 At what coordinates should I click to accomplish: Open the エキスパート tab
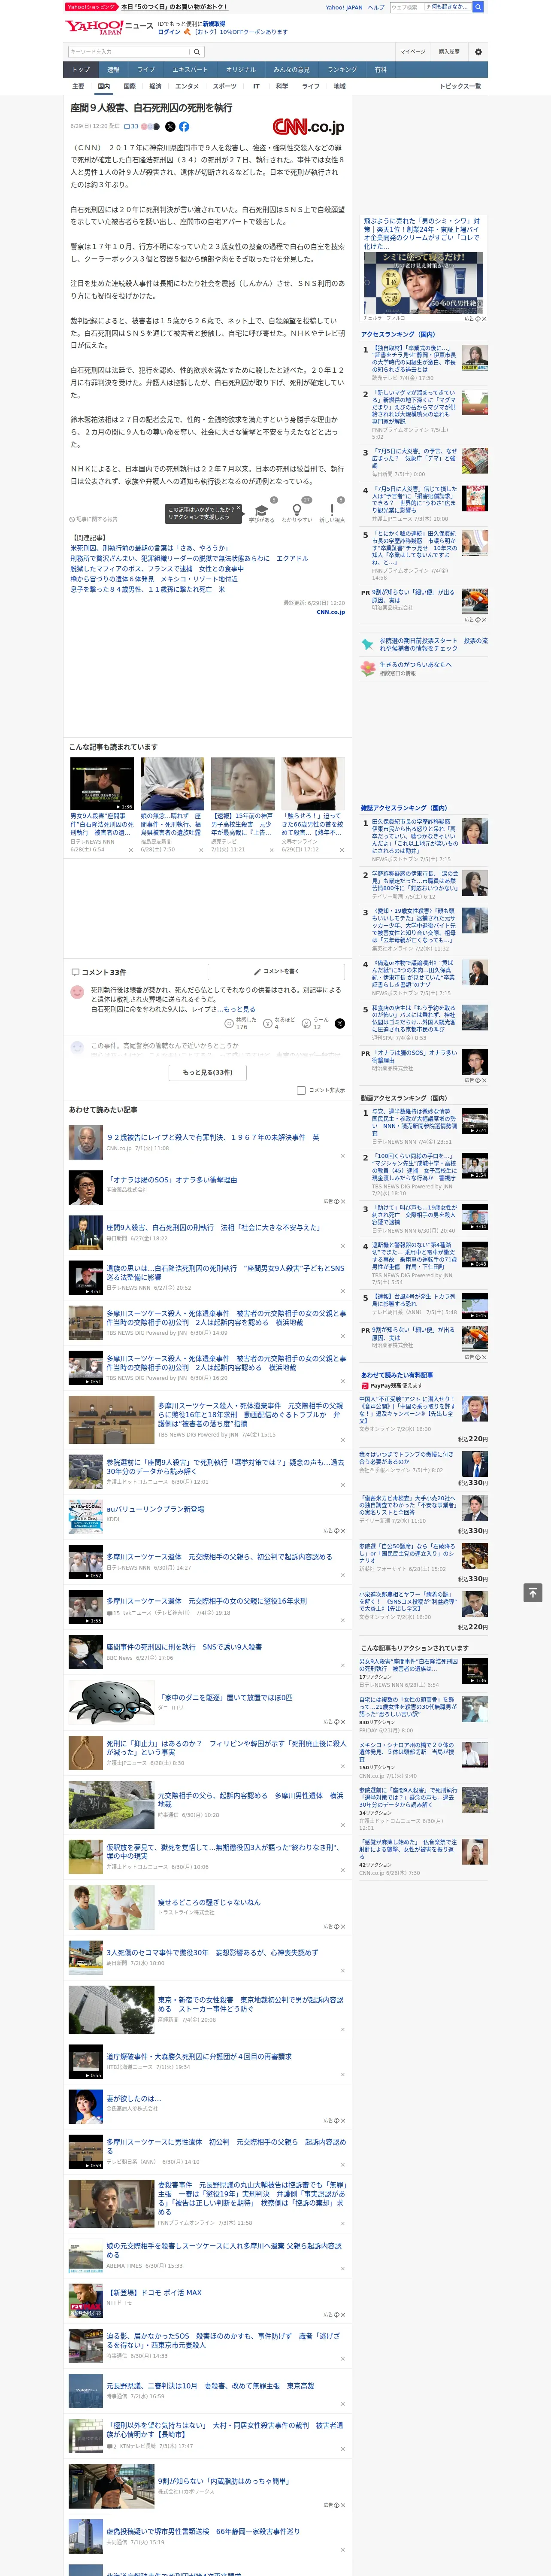tap(190, 70)
